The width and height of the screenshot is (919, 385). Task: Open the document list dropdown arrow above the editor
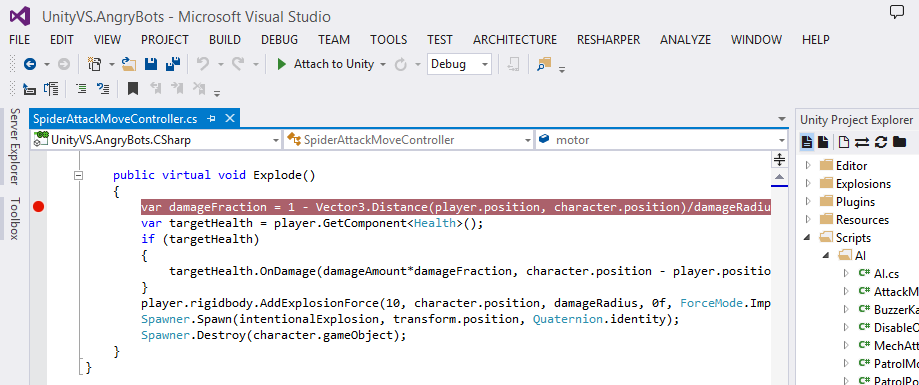tap(781, 119)
